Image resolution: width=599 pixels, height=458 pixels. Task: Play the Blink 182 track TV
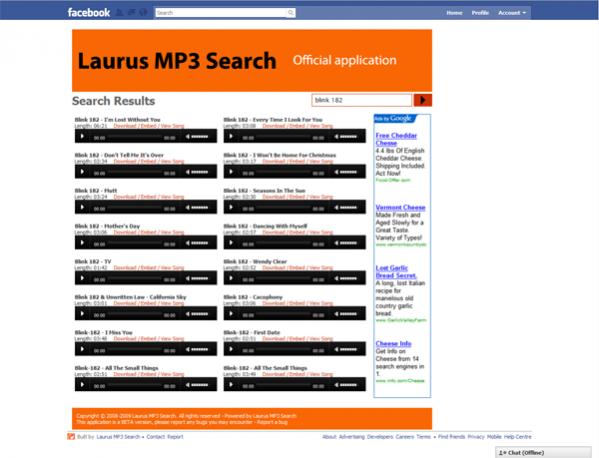click(x=82, y=278)
